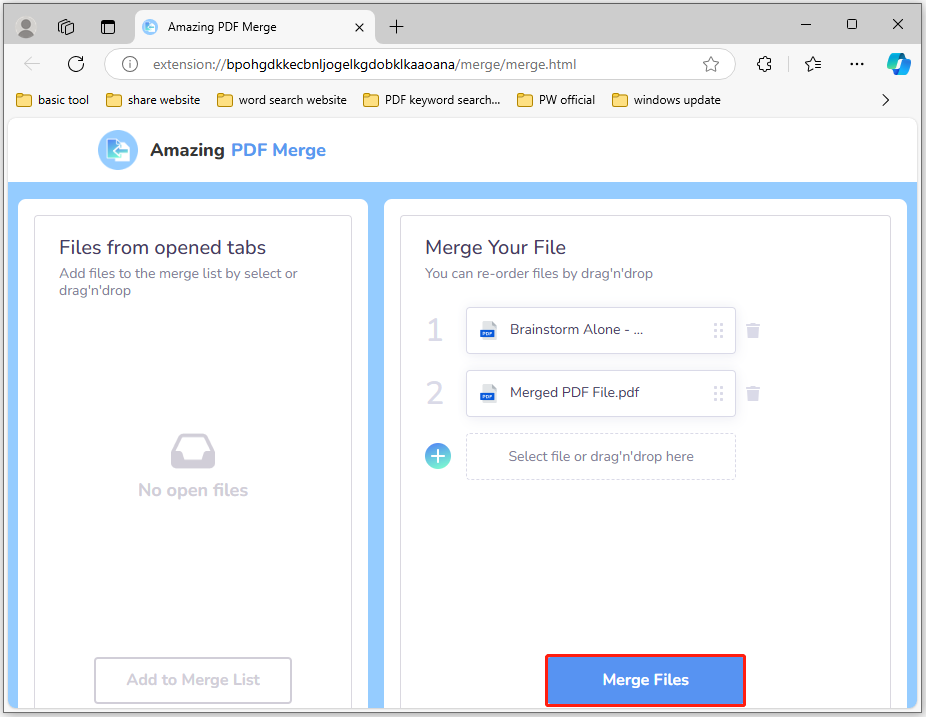Click the Extensions puzzle icon
Image resolution: width=926 pixels, height=717 pixels.
click(764, 63)
